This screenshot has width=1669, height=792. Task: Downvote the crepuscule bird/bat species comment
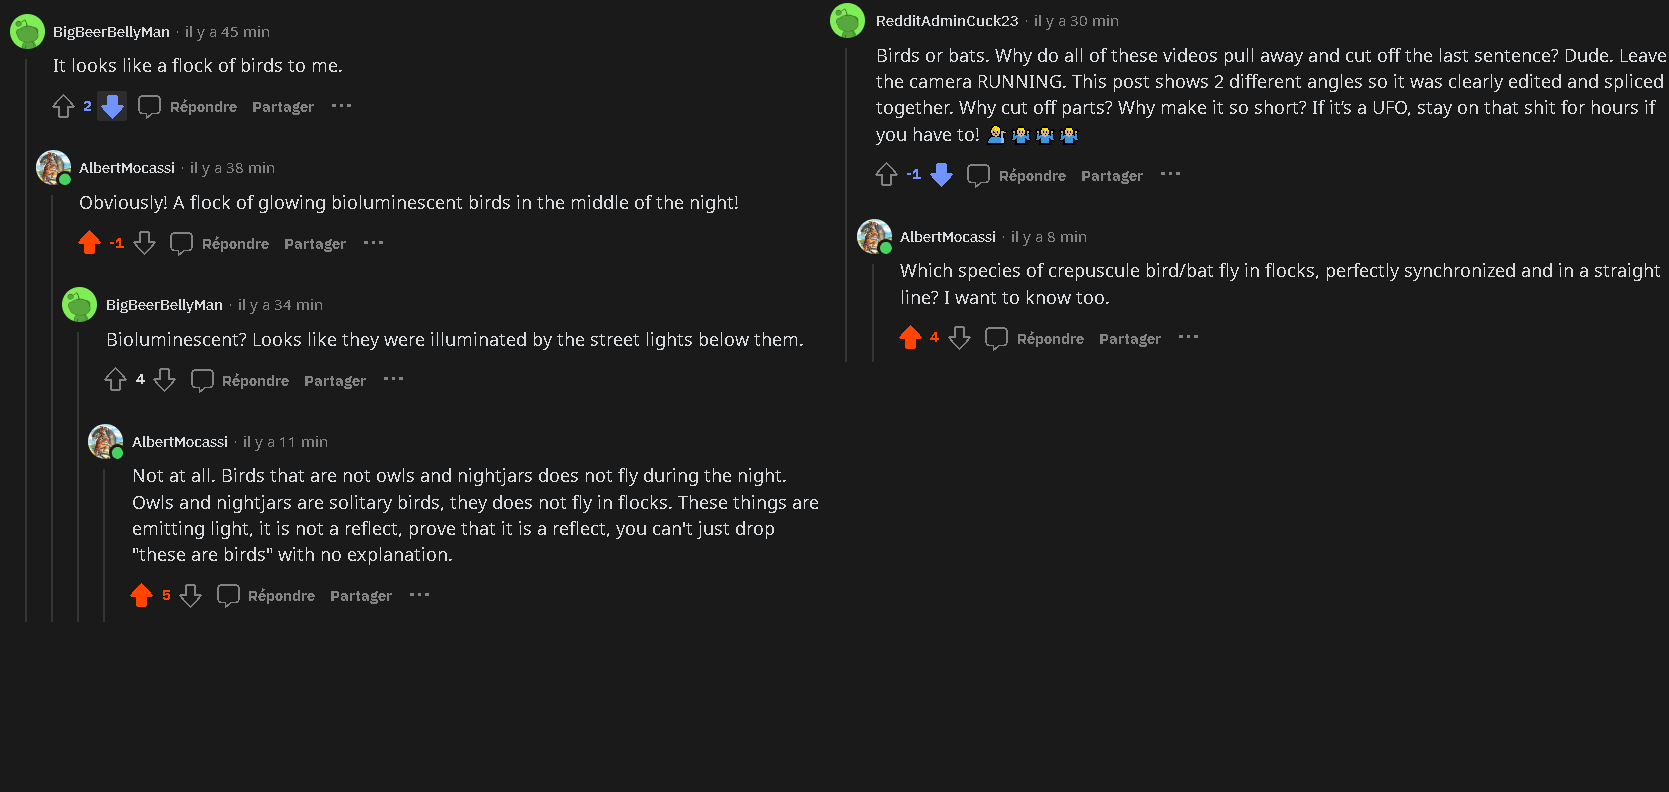959,338
